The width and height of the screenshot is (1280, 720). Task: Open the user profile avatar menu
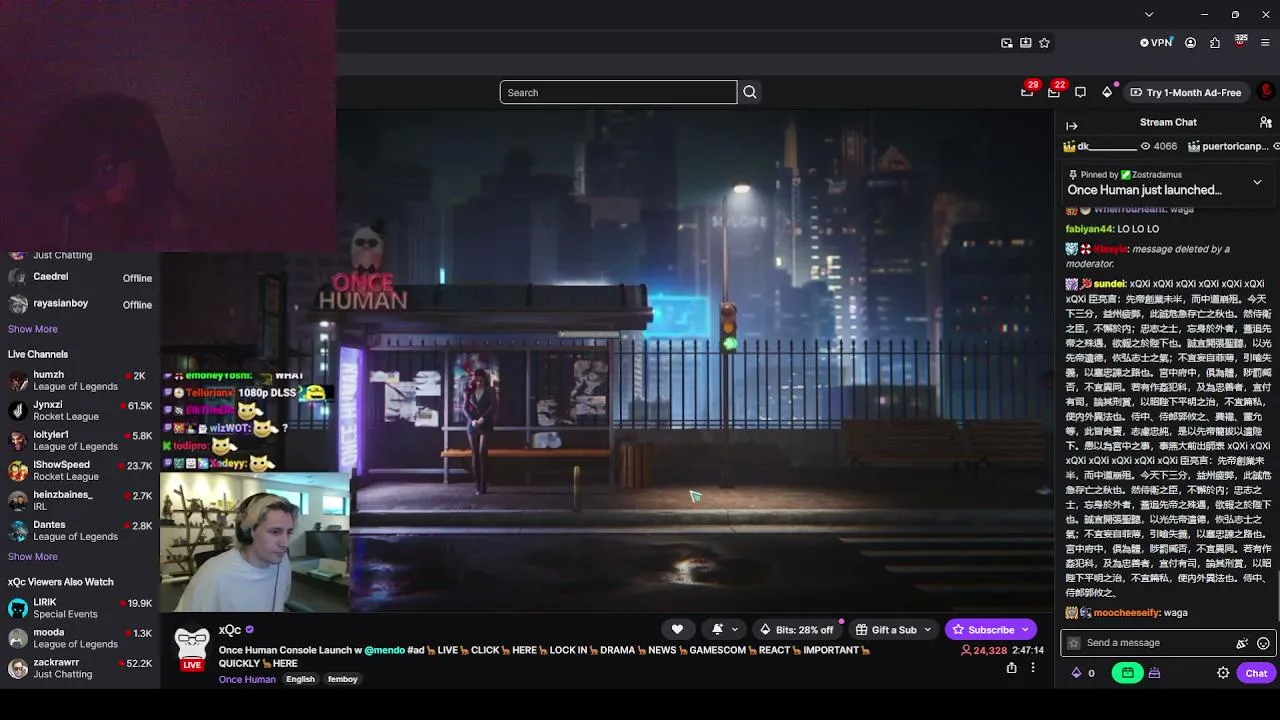coord(1266,91)
